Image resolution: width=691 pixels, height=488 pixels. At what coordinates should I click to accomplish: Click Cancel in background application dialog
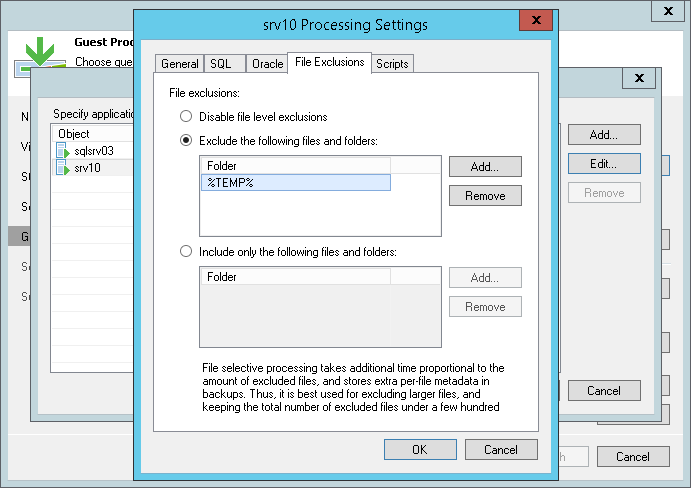604,391
